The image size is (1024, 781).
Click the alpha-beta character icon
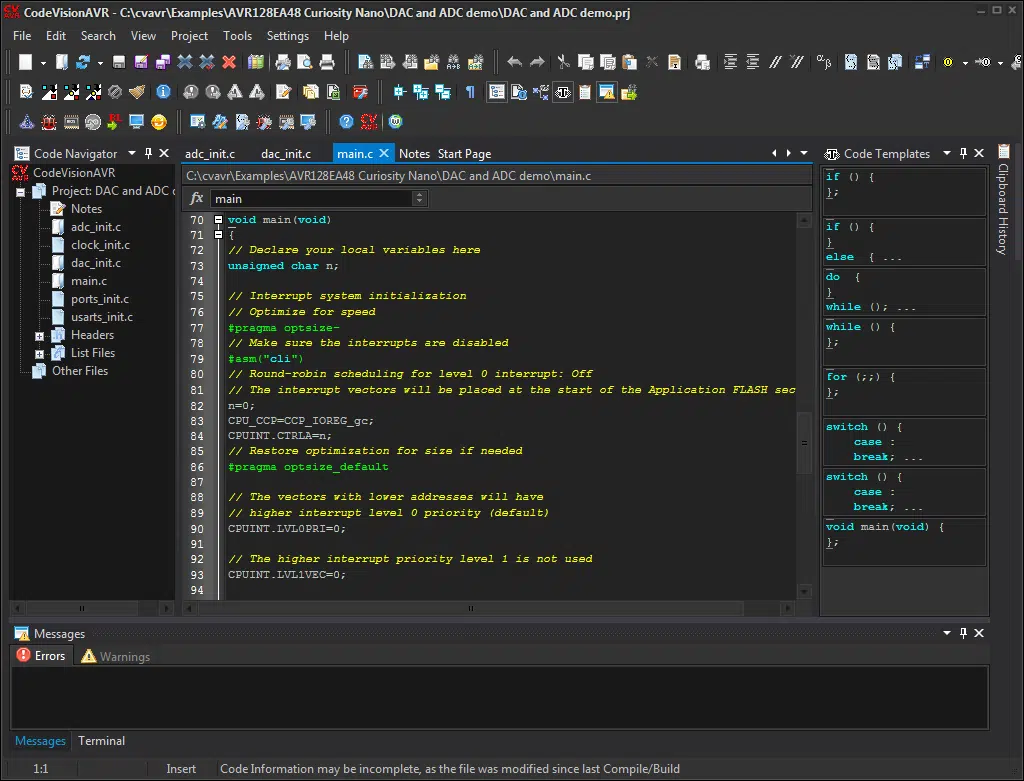824,62
